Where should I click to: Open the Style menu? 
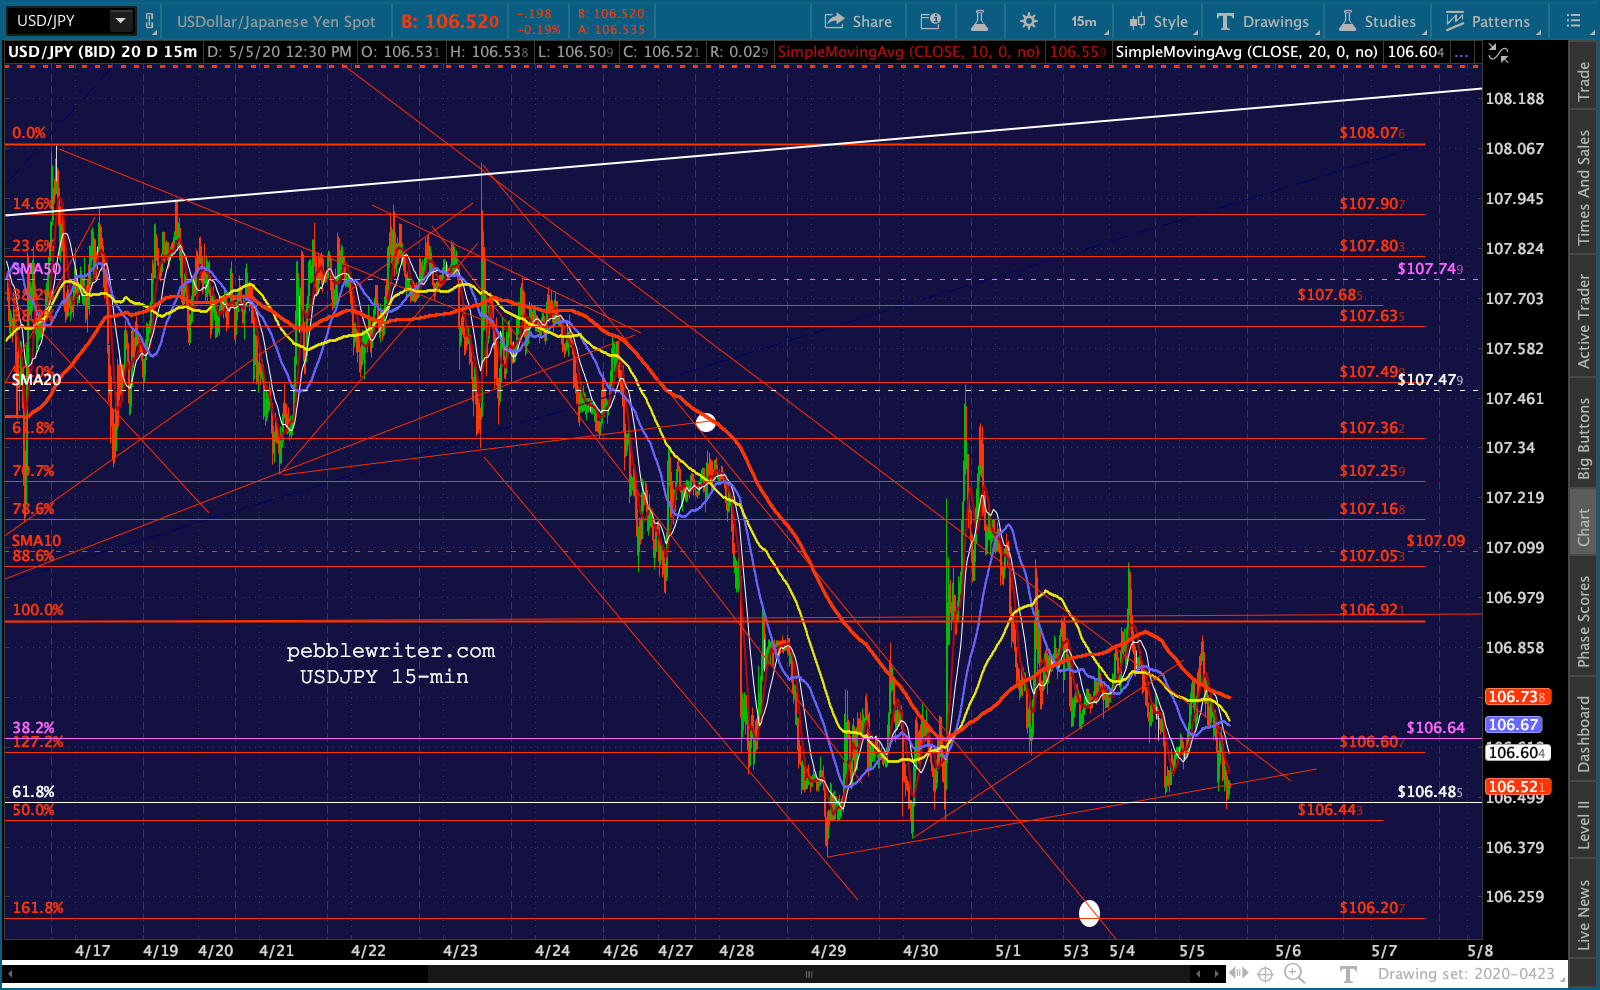1159,21
